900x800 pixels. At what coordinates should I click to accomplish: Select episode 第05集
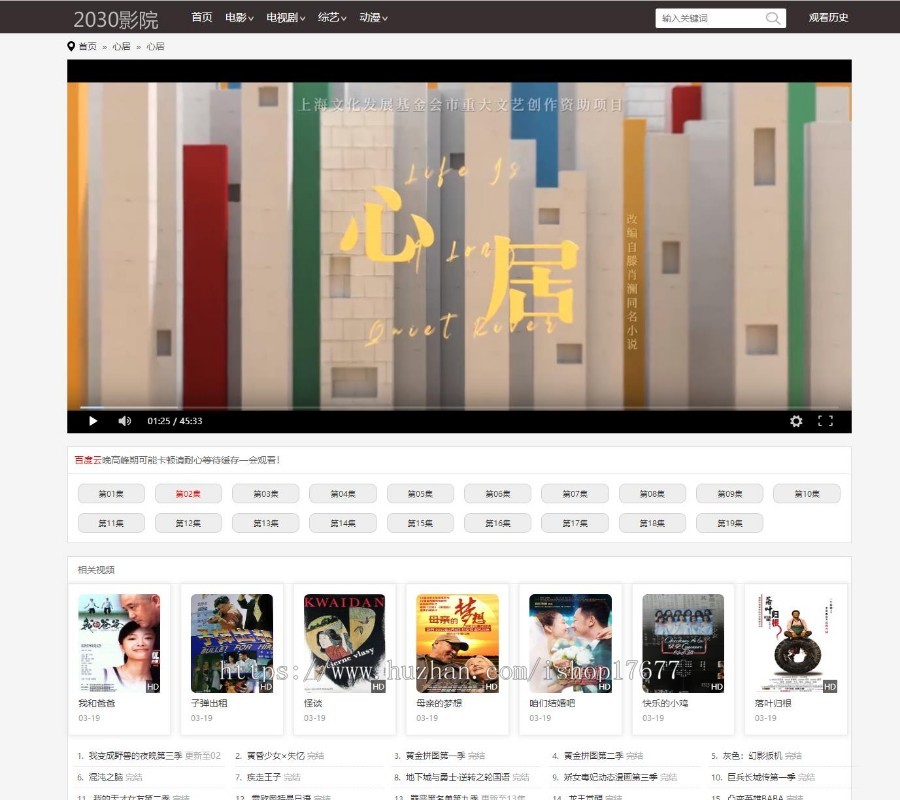tap(420, 494)
